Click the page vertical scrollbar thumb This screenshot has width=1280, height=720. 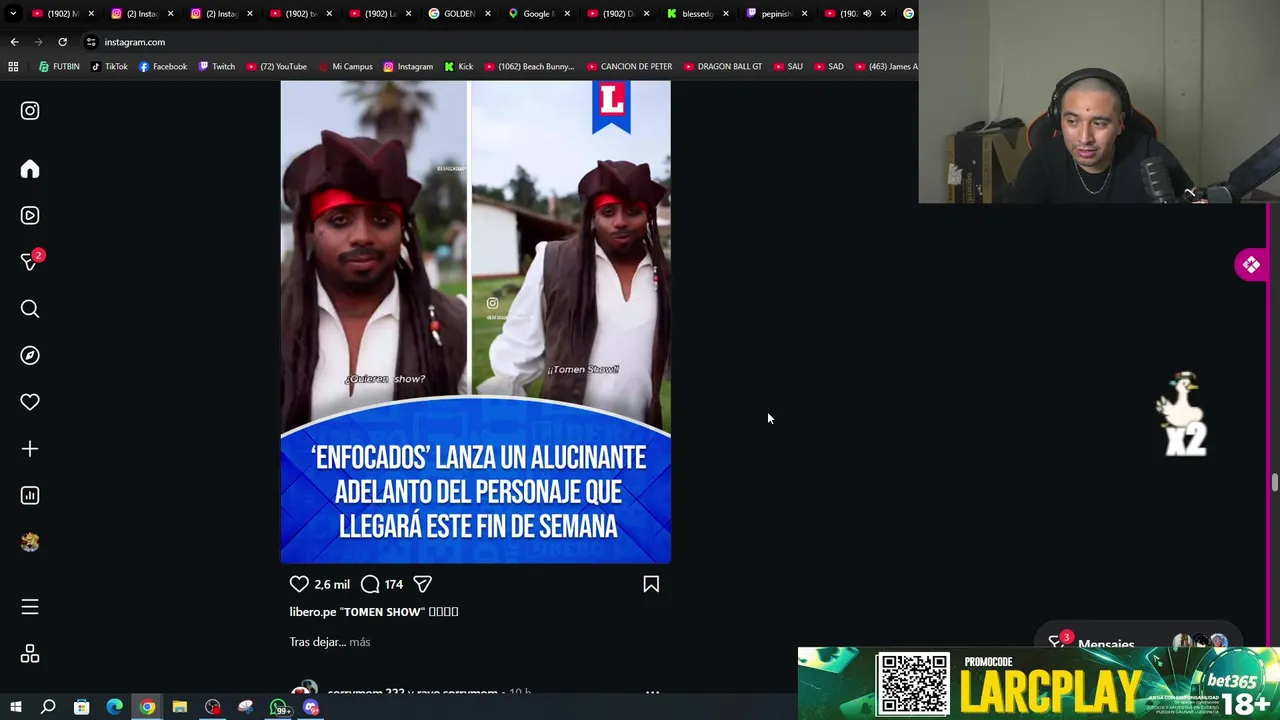coord(1275,483)
